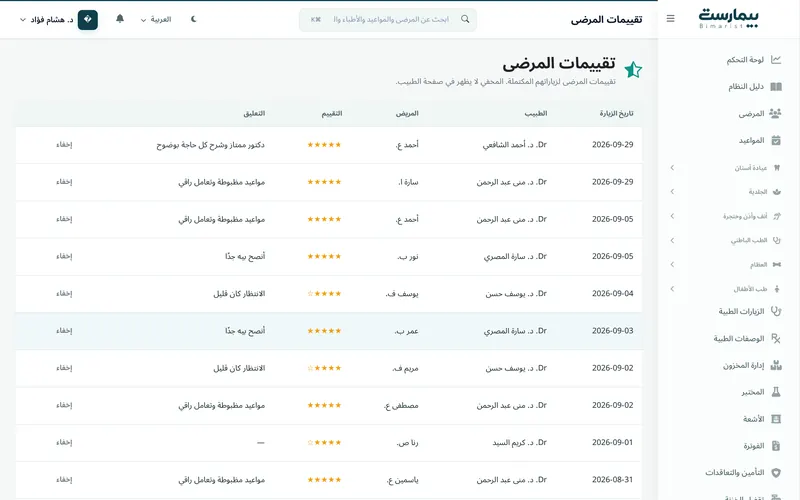Image resolution: width=800 pixels, height=500 pixels.
Task: Hide the review by يوسف ف.
Action: click(x=64, y=293)
